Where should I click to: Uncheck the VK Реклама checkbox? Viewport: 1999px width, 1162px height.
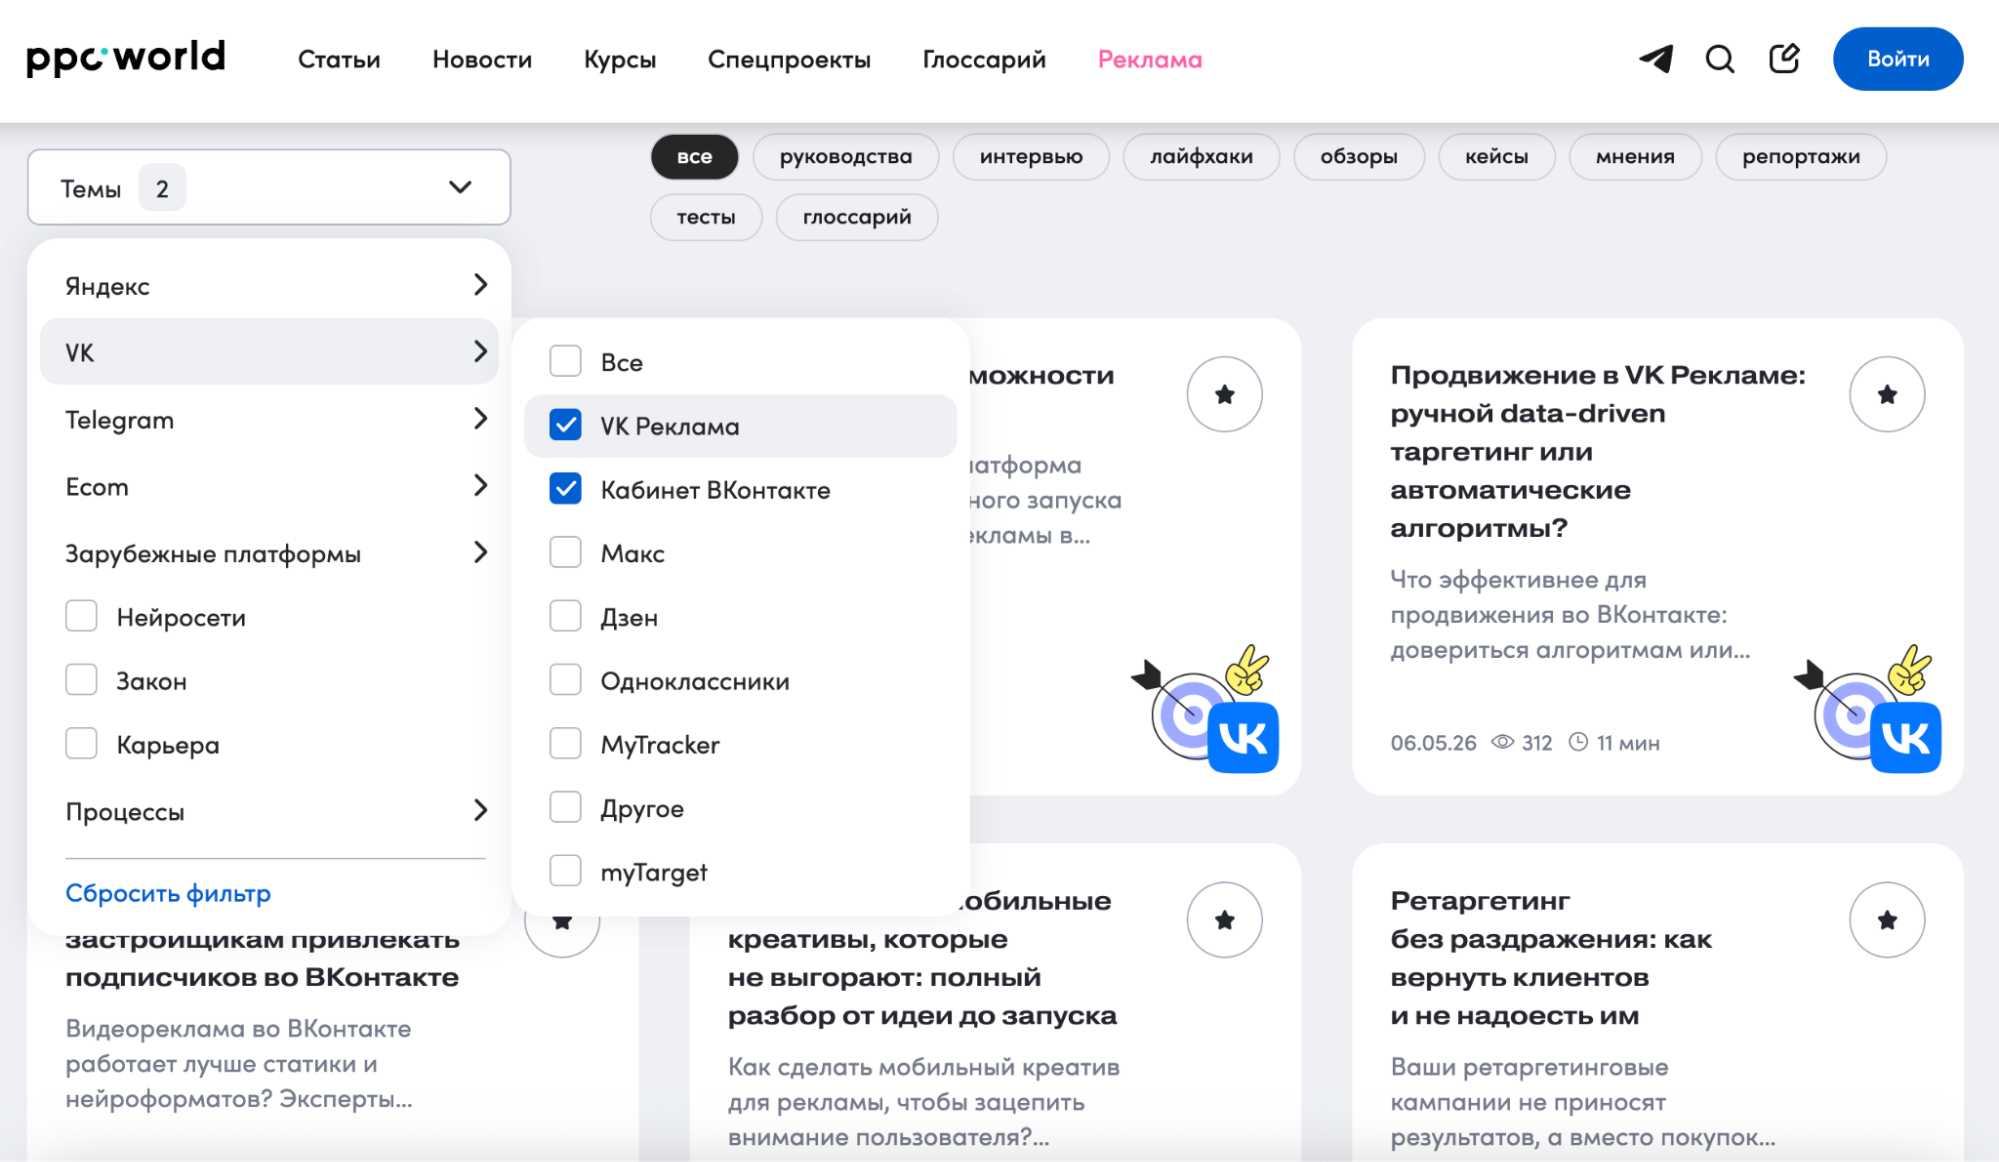click(x=565, y=425)
